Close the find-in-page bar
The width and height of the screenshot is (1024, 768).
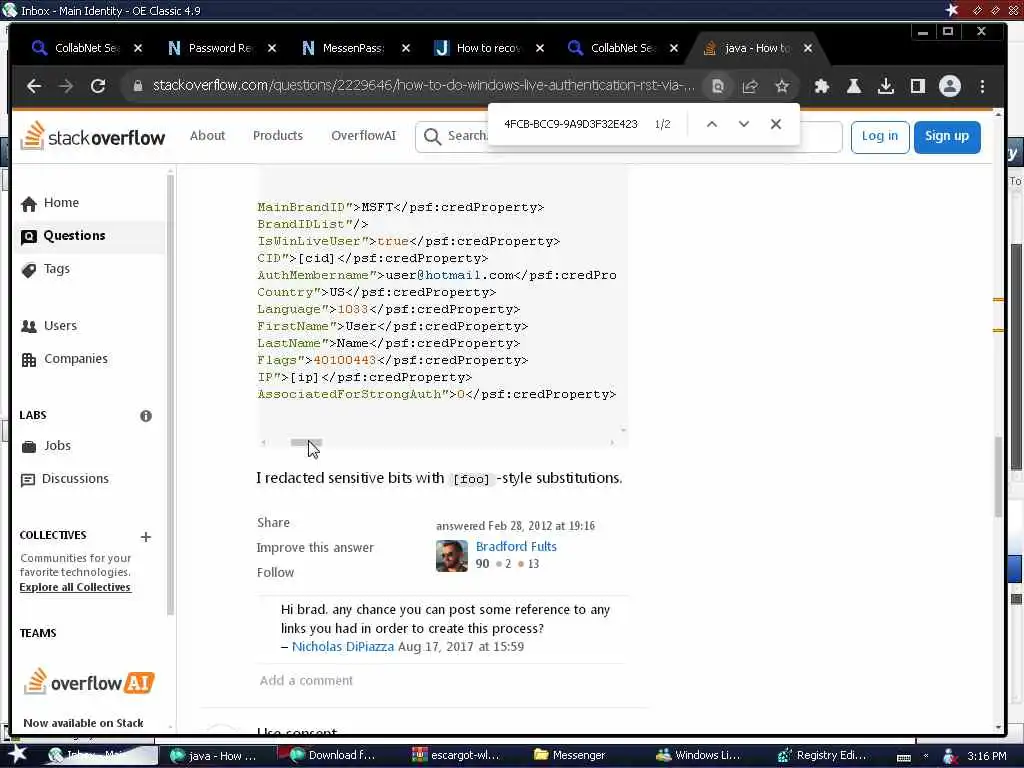pyautogui.click(x=776, y=124)
